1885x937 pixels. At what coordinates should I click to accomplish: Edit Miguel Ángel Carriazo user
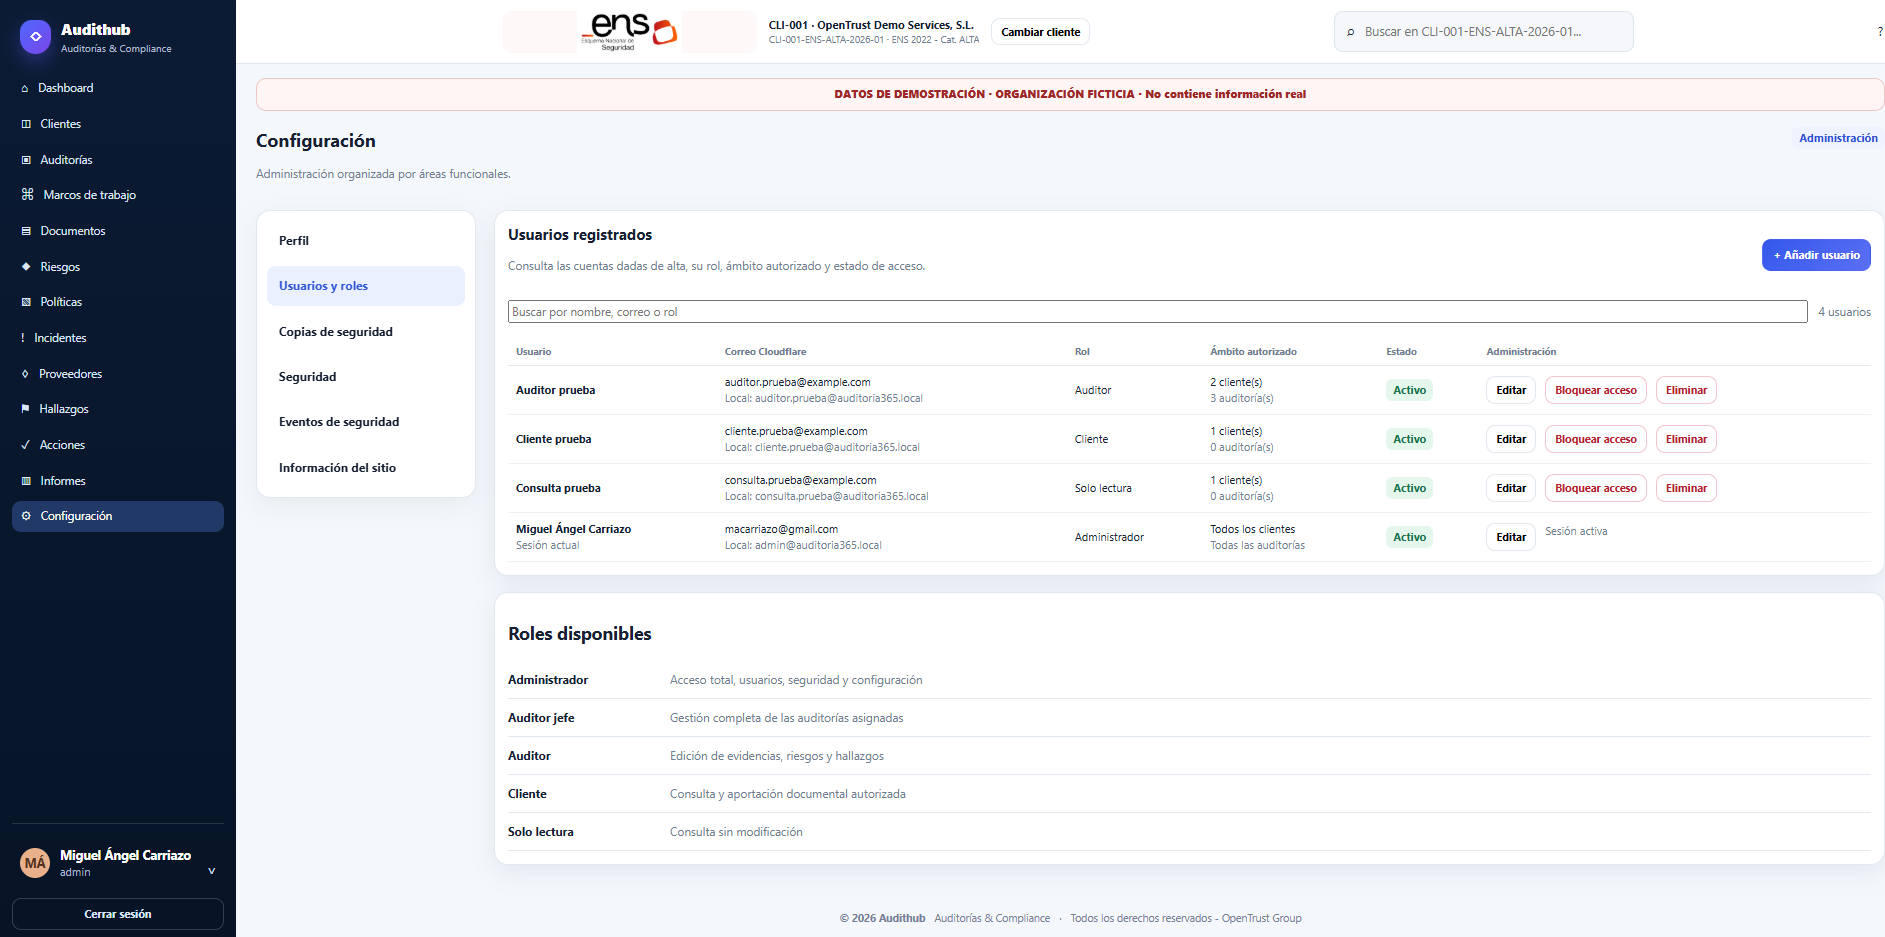click(1511, 537)
